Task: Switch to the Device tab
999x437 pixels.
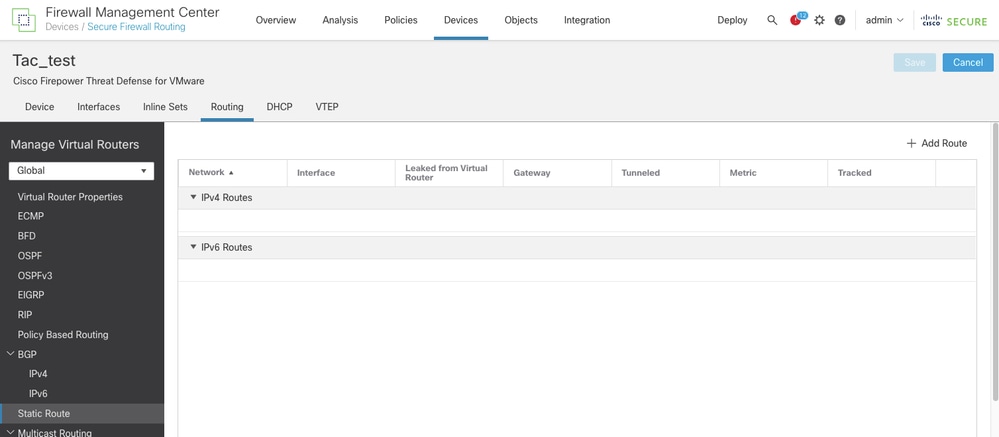Action: (x=40, y=107)
